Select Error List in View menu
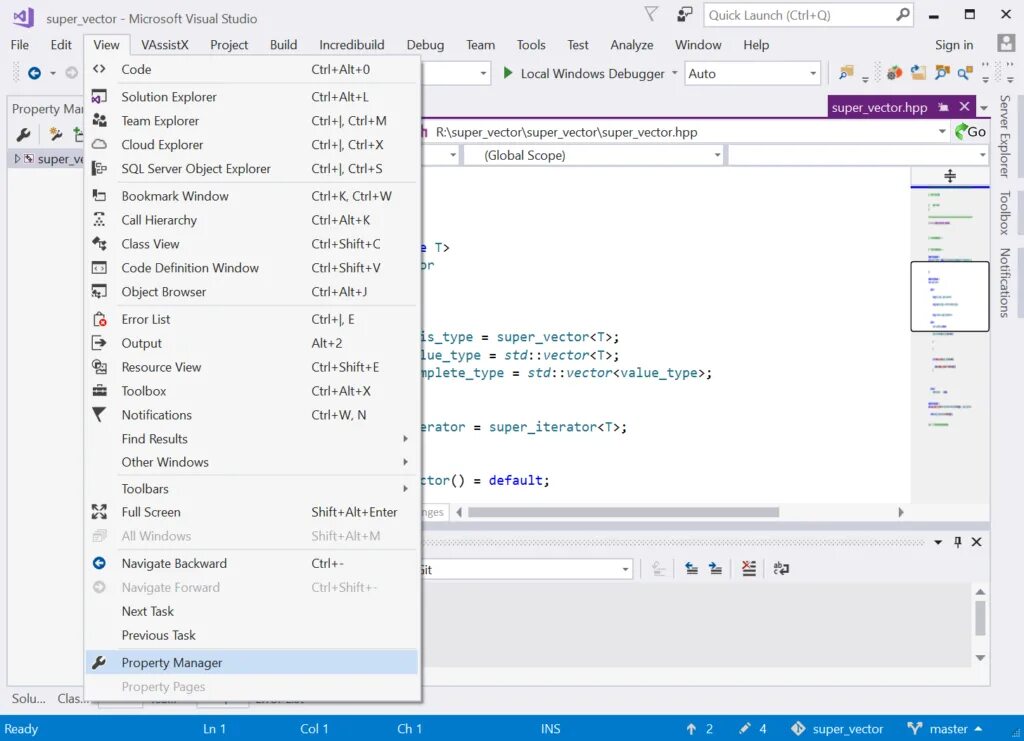 (x=251, y=319)
